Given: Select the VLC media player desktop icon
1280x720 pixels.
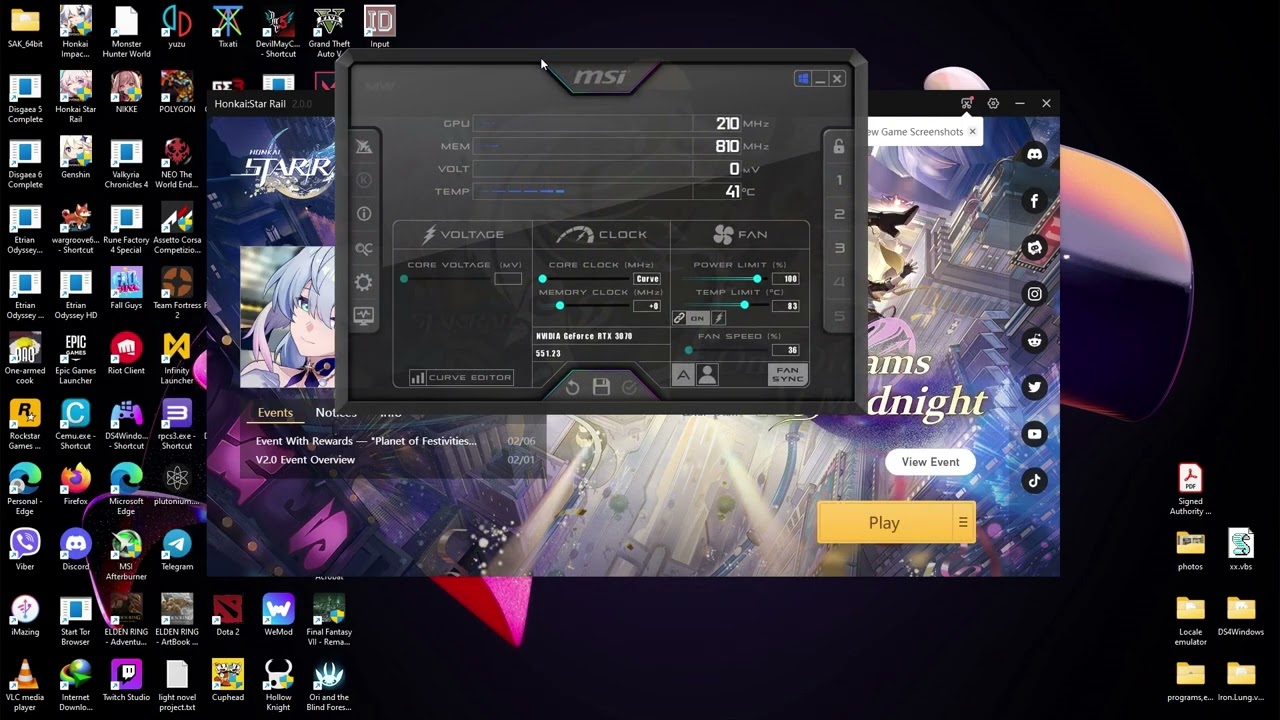Looking at the screenshot, I should point(25,687).
